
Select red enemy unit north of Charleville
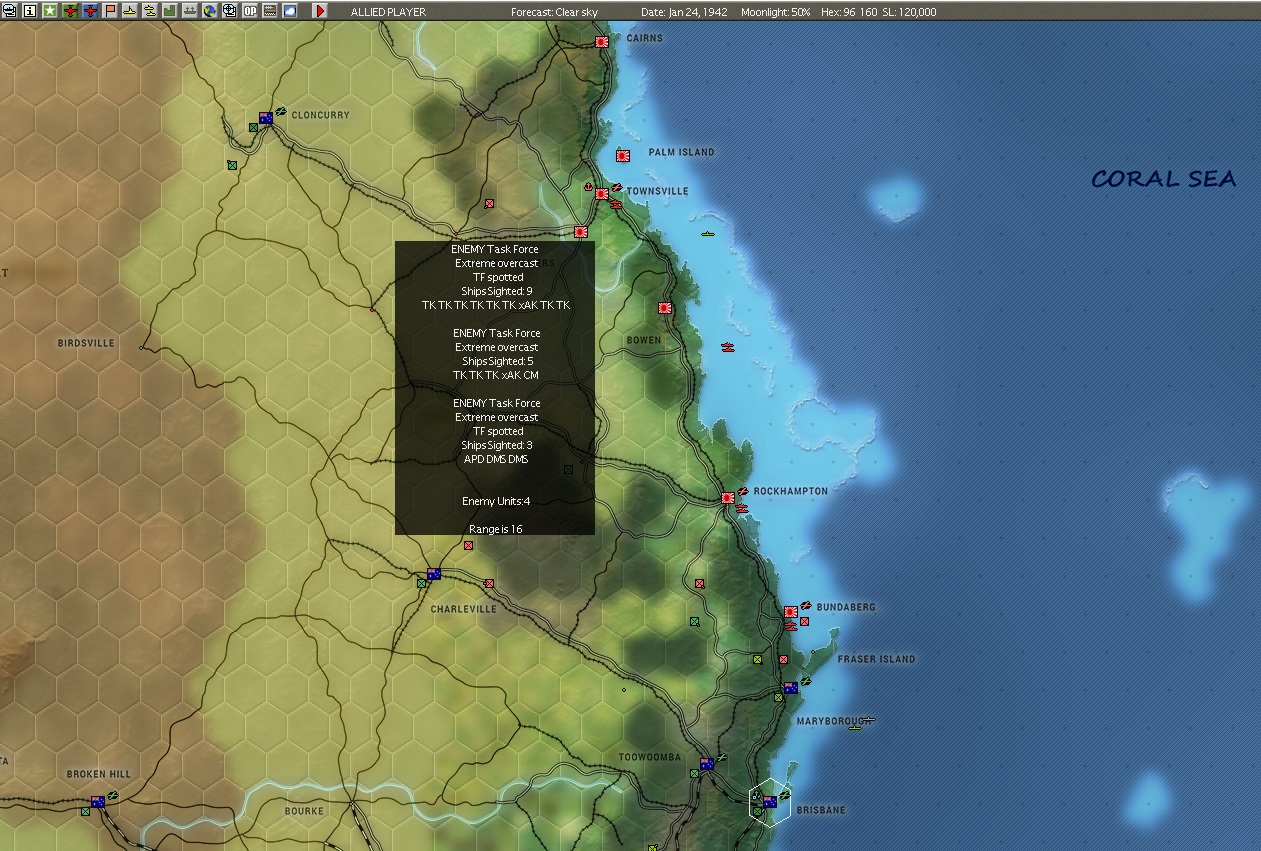(468, 545)
